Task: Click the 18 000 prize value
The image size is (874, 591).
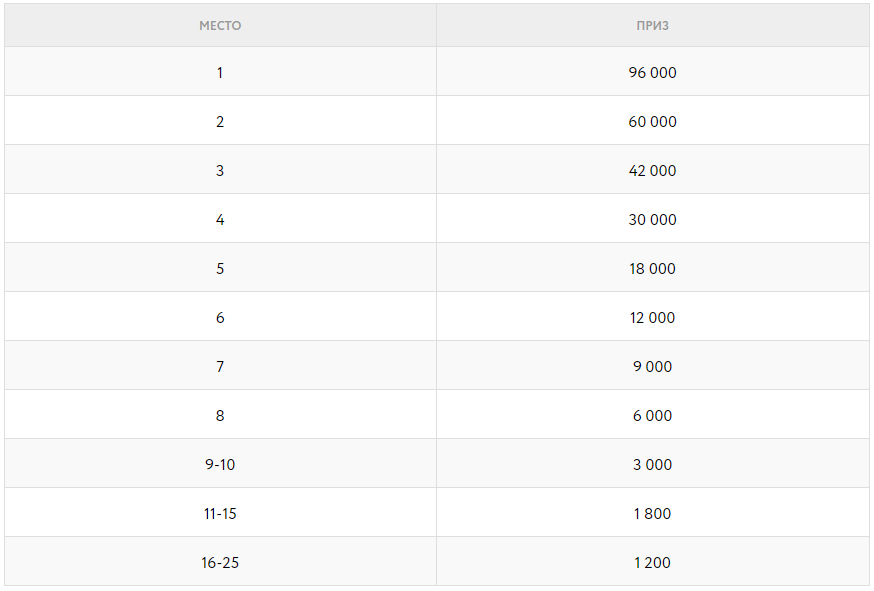Action: [x=652, y=269]
